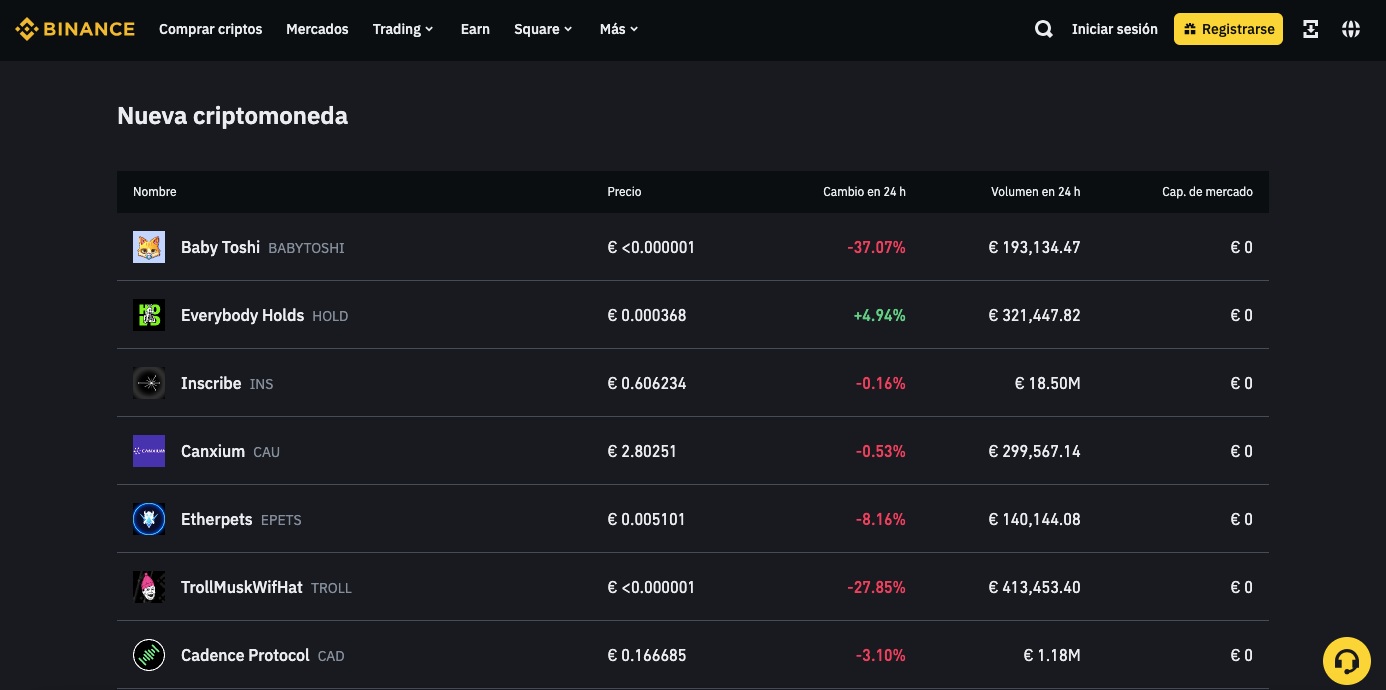
Task: Click price € 2.80251
Action: click(642, 451)
